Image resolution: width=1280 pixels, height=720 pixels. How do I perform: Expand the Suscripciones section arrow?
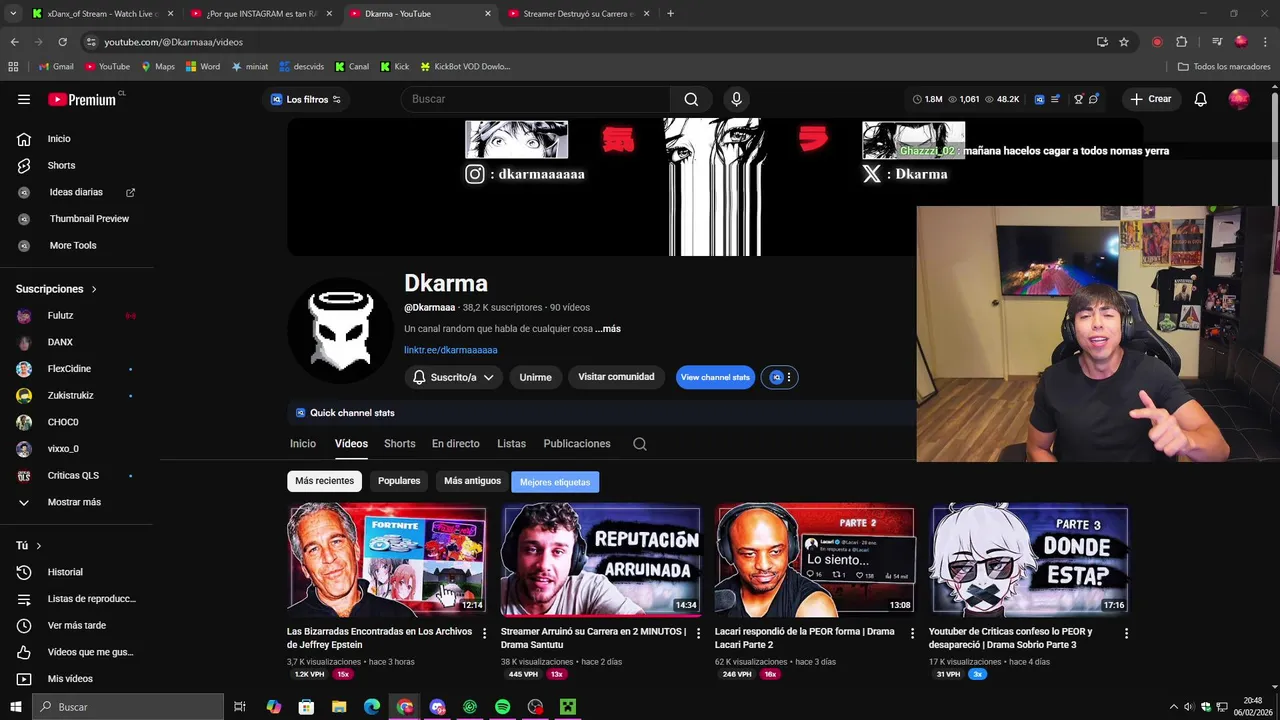point(94,289)
